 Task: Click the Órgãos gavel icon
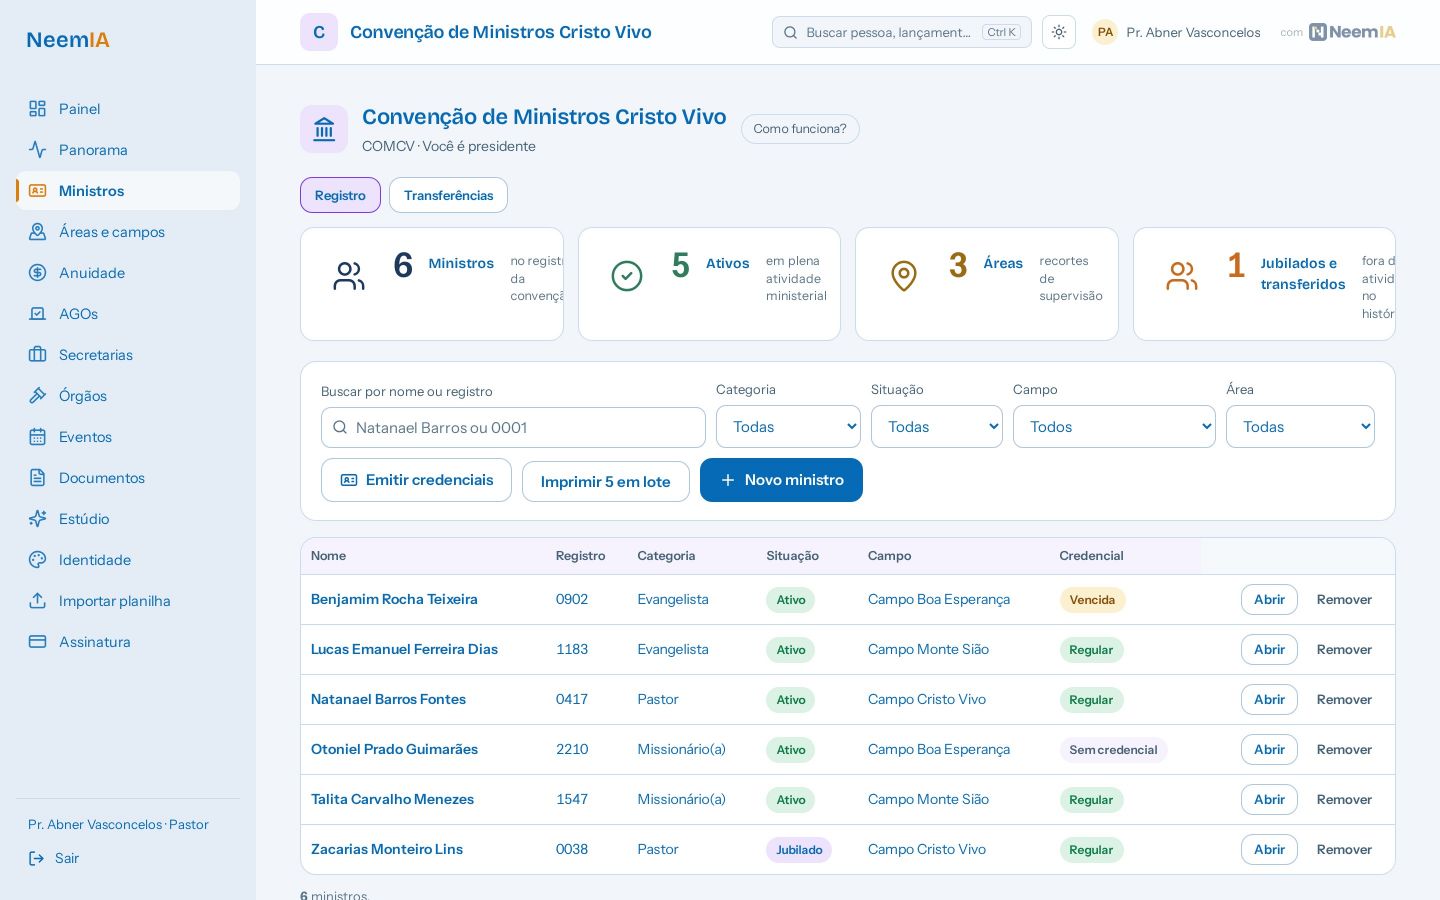[37, 396]
